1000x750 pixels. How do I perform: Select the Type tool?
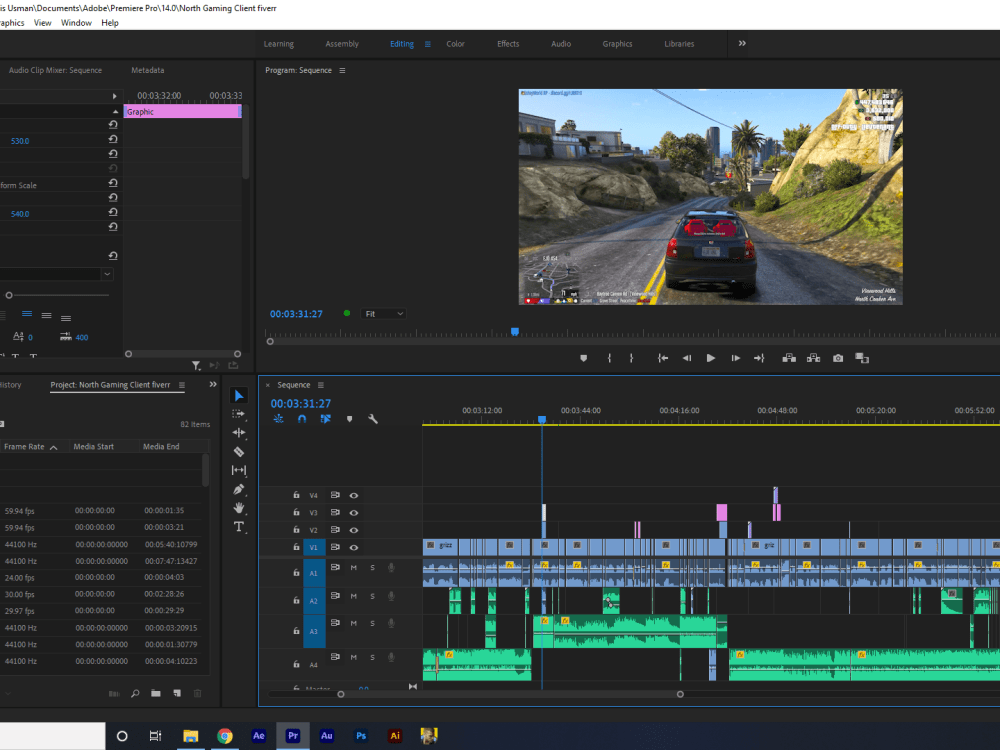[x=239, y=527]
